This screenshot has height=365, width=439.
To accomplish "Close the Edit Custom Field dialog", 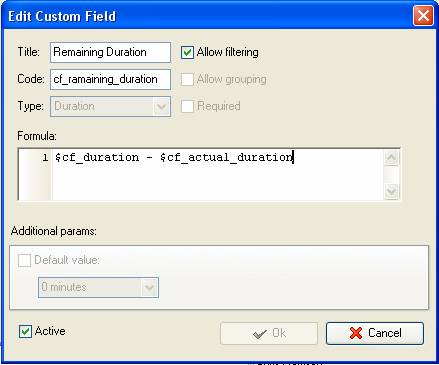I will point(423,16).
